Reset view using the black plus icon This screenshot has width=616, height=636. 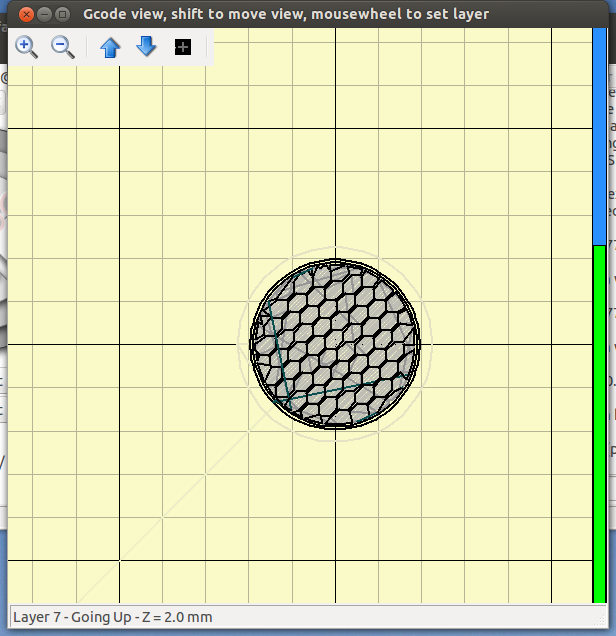tap(182, 47)
